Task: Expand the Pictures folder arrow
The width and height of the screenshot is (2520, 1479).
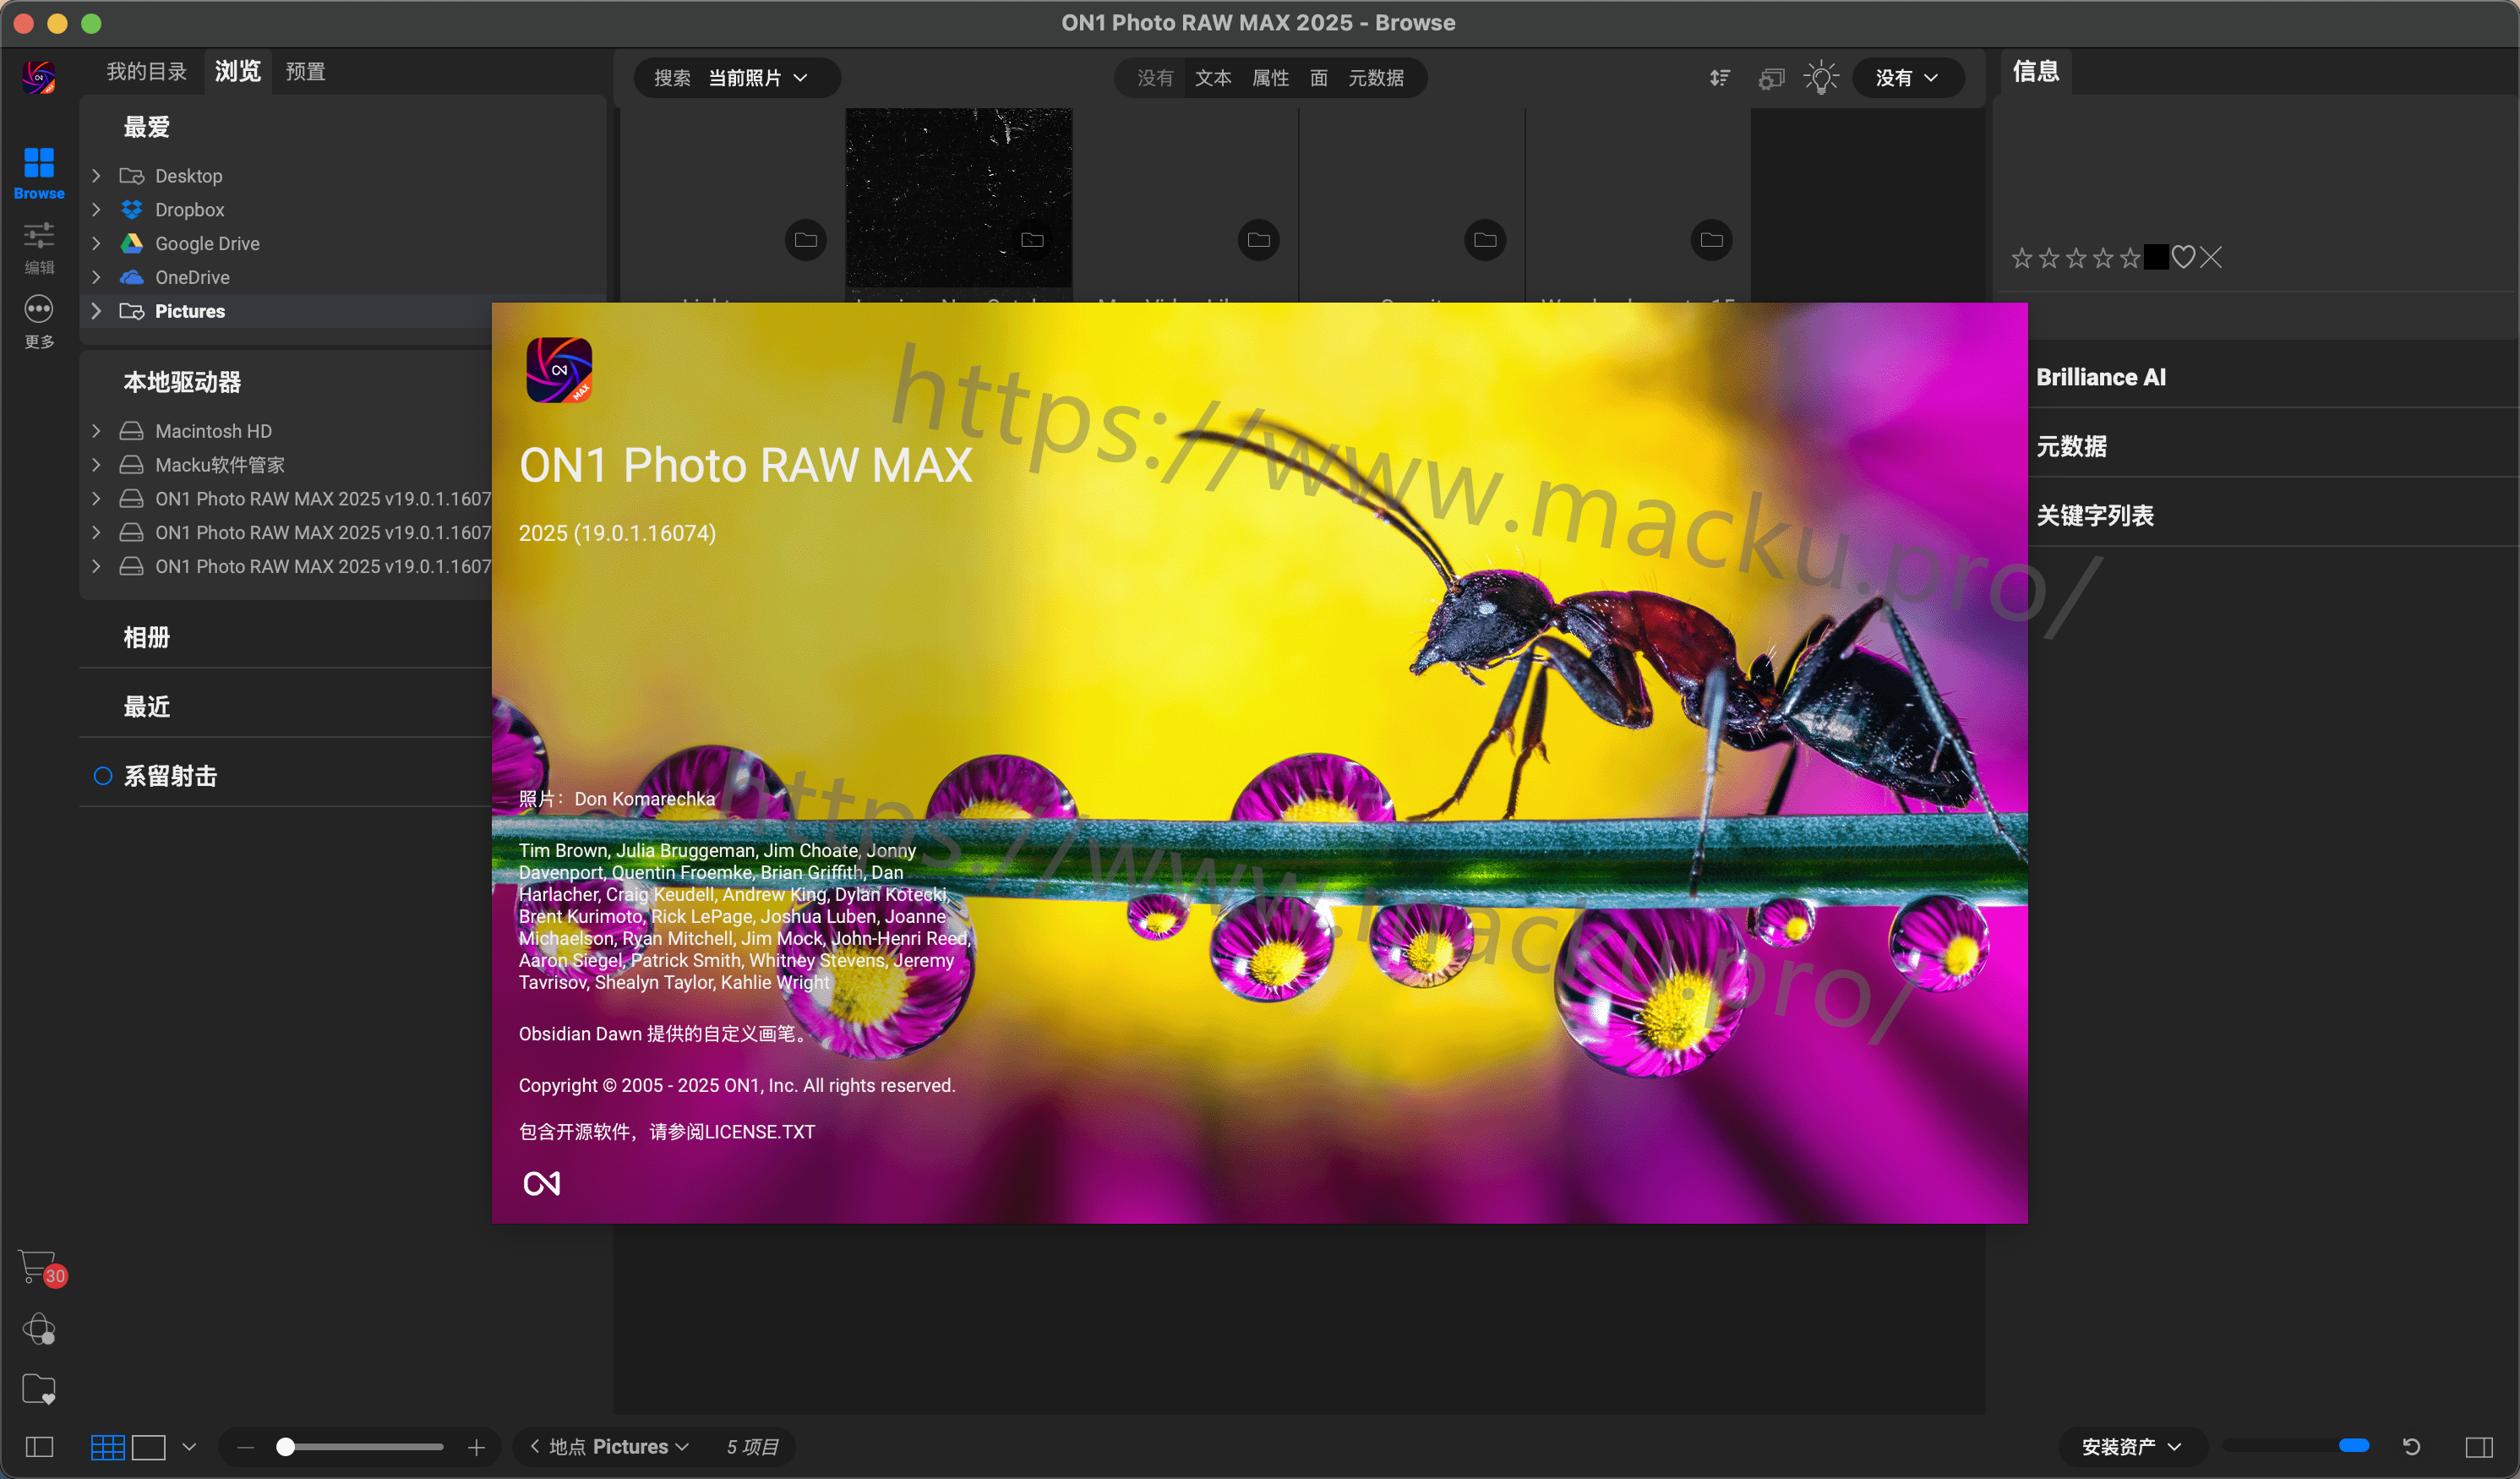Action: 96,311
